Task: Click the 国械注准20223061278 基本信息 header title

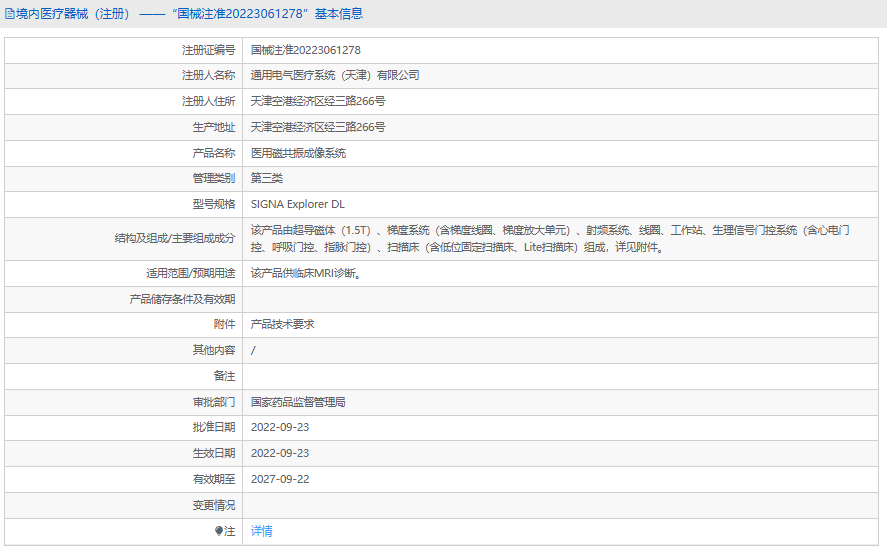Action: (268, 14)
